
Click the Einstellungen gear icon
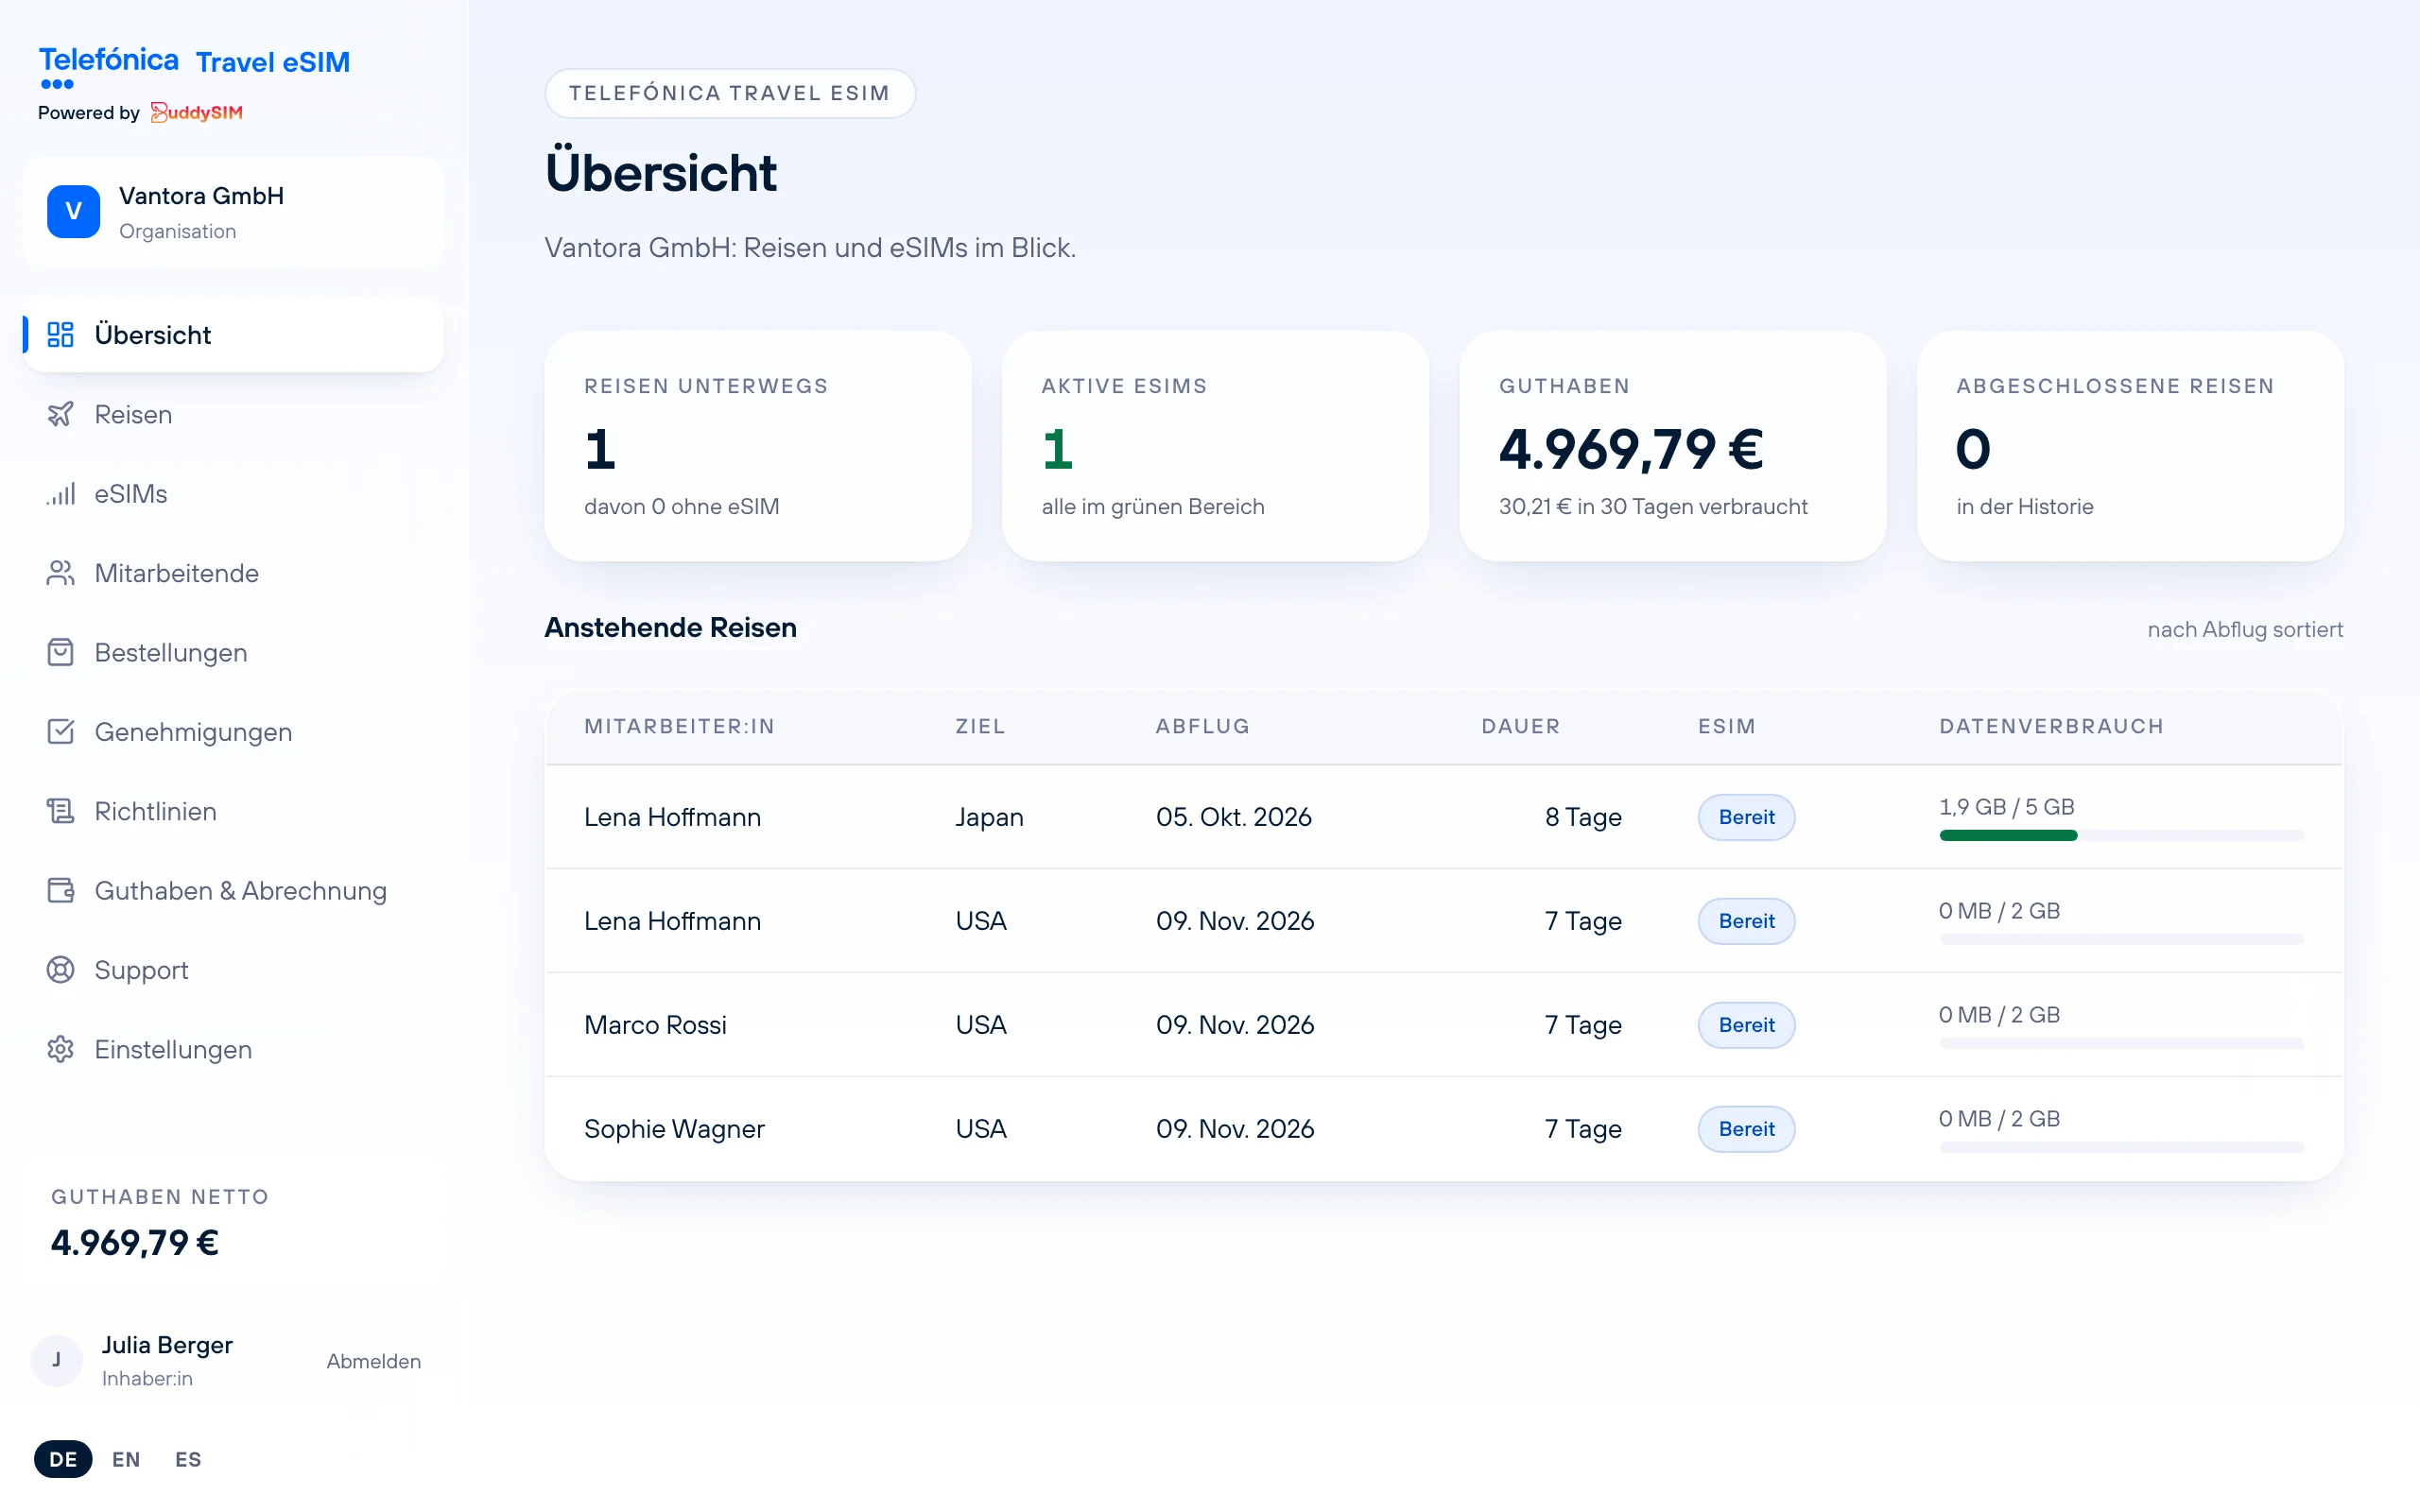point(60,1049)
